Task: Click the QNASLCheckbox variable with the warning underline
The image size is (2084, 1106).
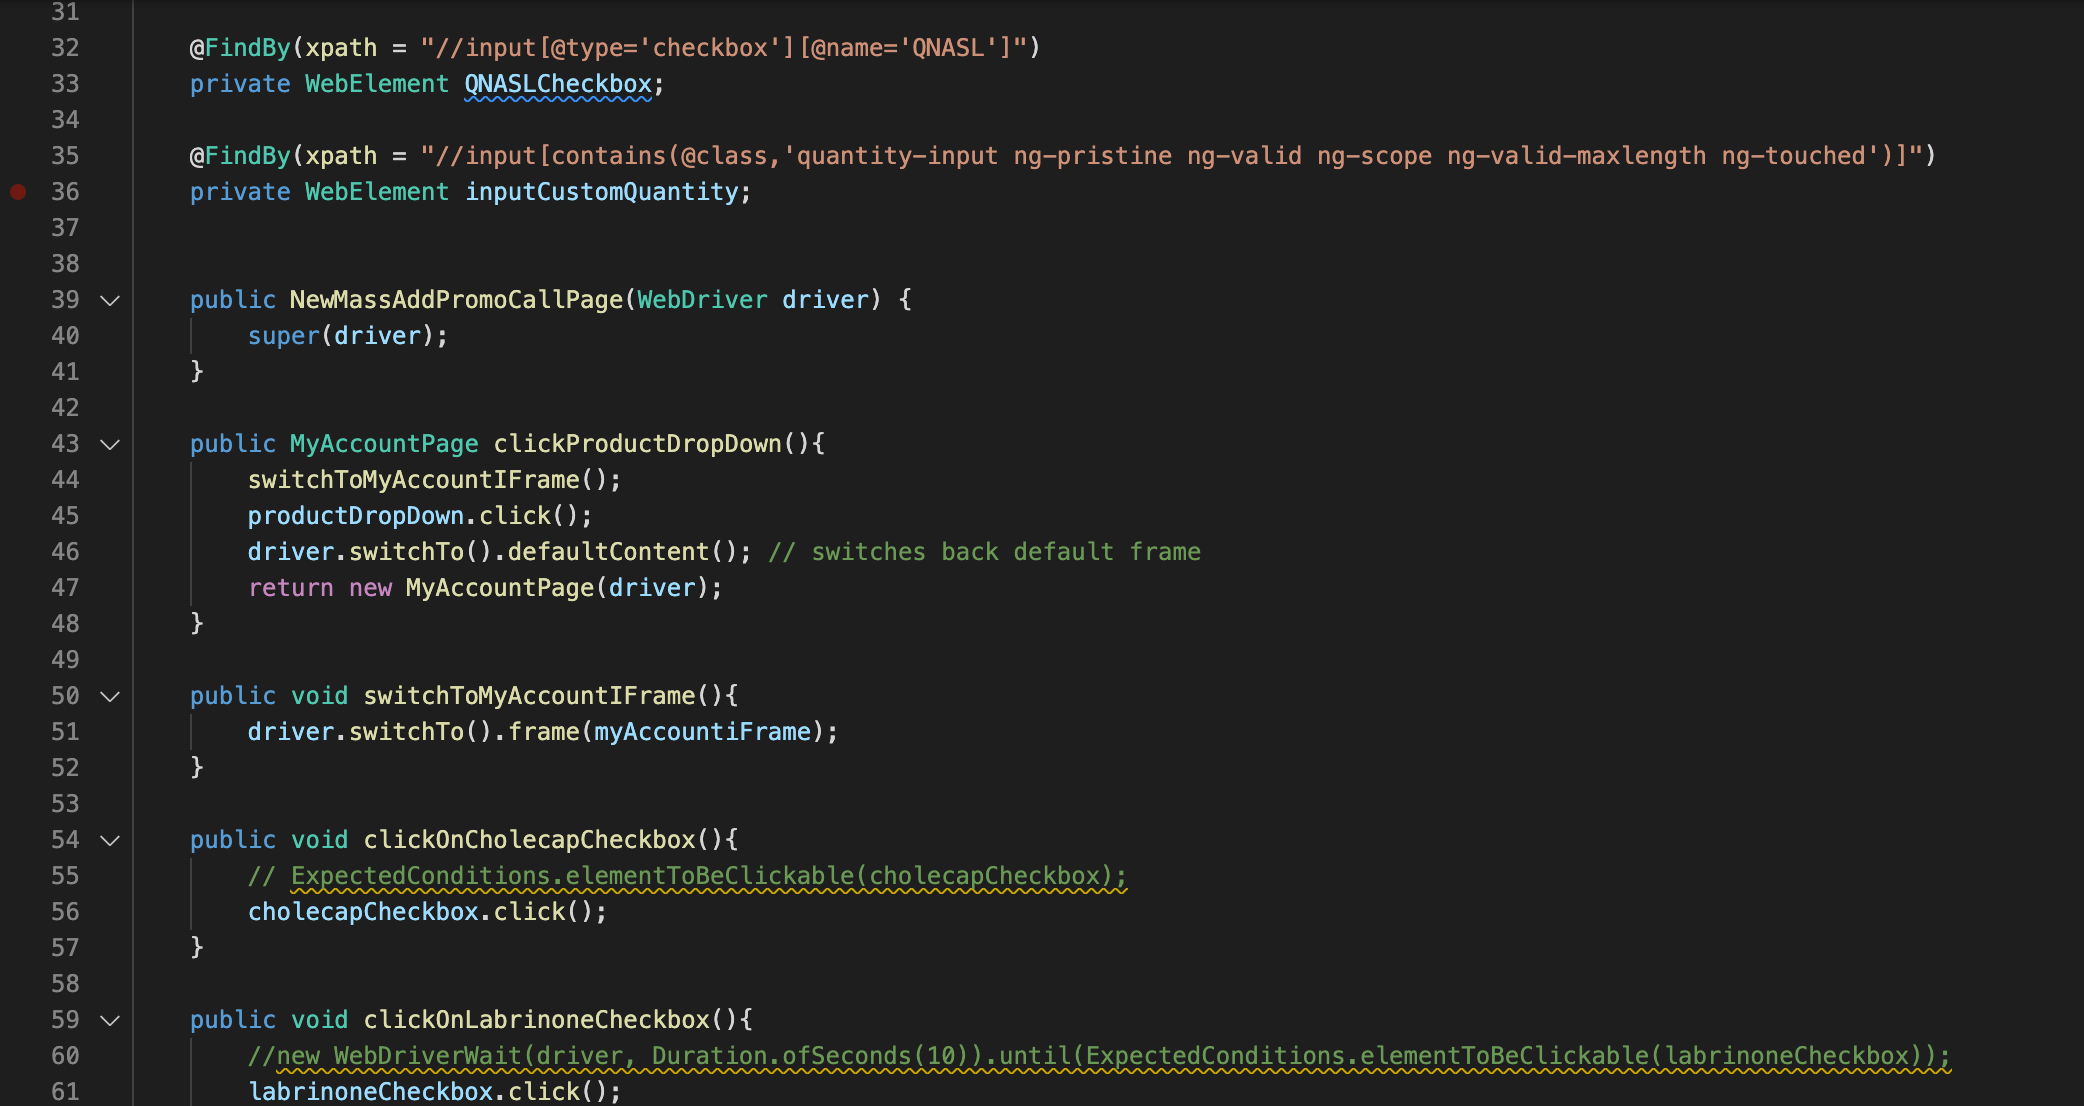Action: click(558, 84)
